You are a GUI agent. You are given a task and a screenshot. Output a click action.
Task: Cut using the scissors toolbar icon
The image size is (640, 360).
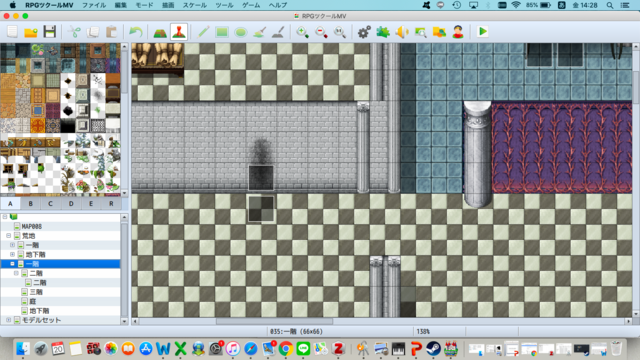point(74,32)
